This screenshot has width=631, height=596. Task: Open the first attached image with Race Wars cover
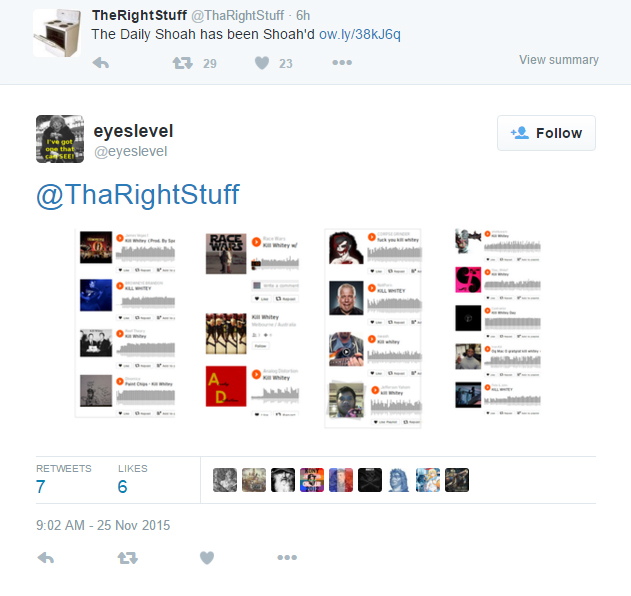point(252,324)
